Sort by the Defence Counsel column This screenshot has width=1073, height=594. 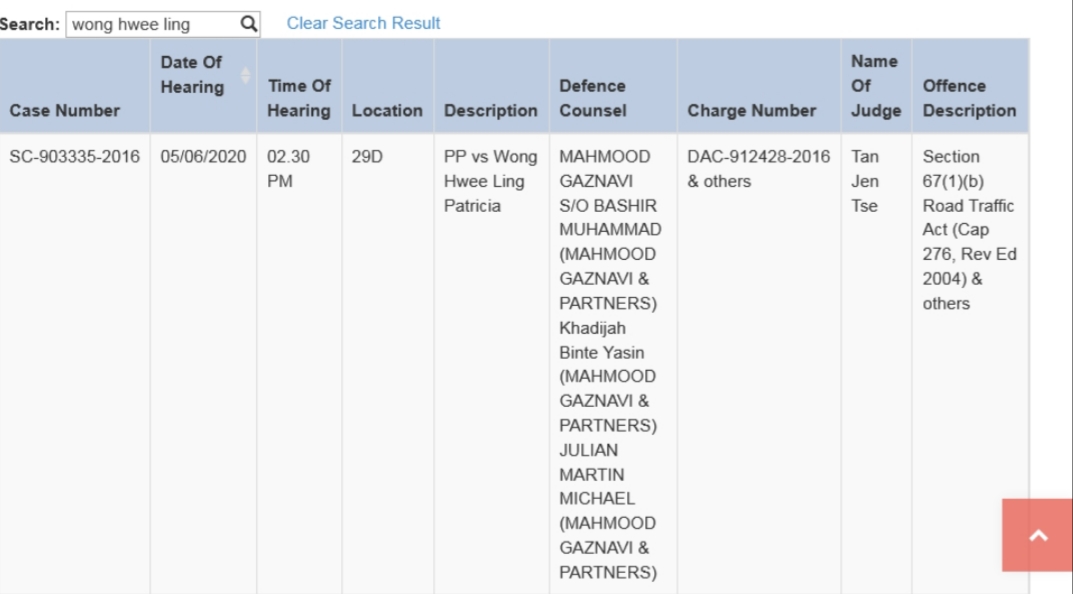pos(592,98)
